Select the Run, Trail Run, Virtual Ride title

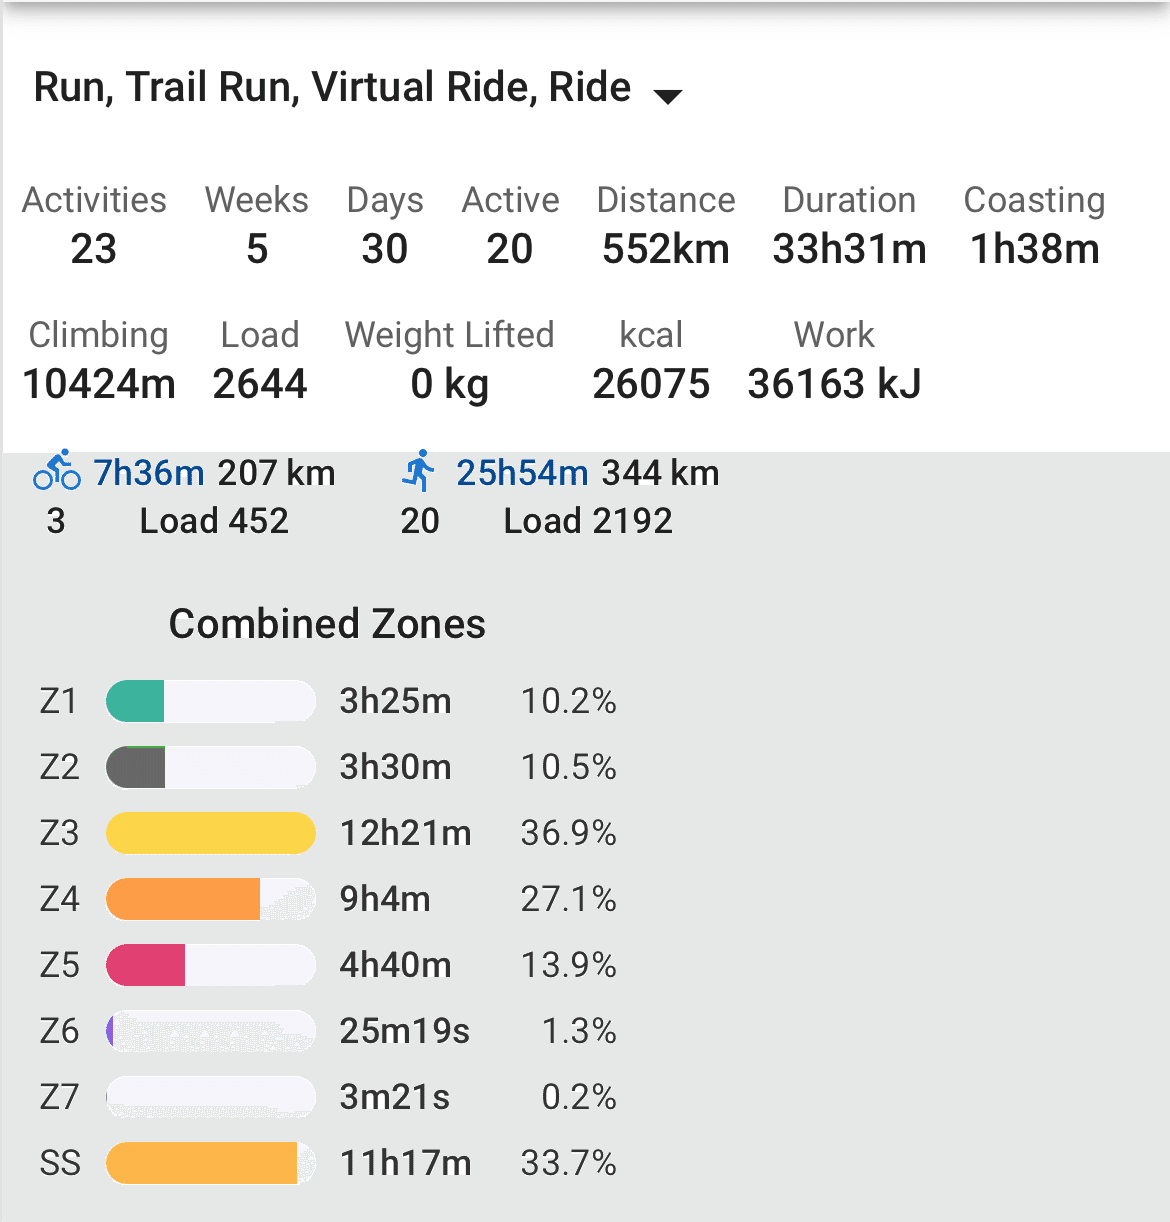coord(332,88)
